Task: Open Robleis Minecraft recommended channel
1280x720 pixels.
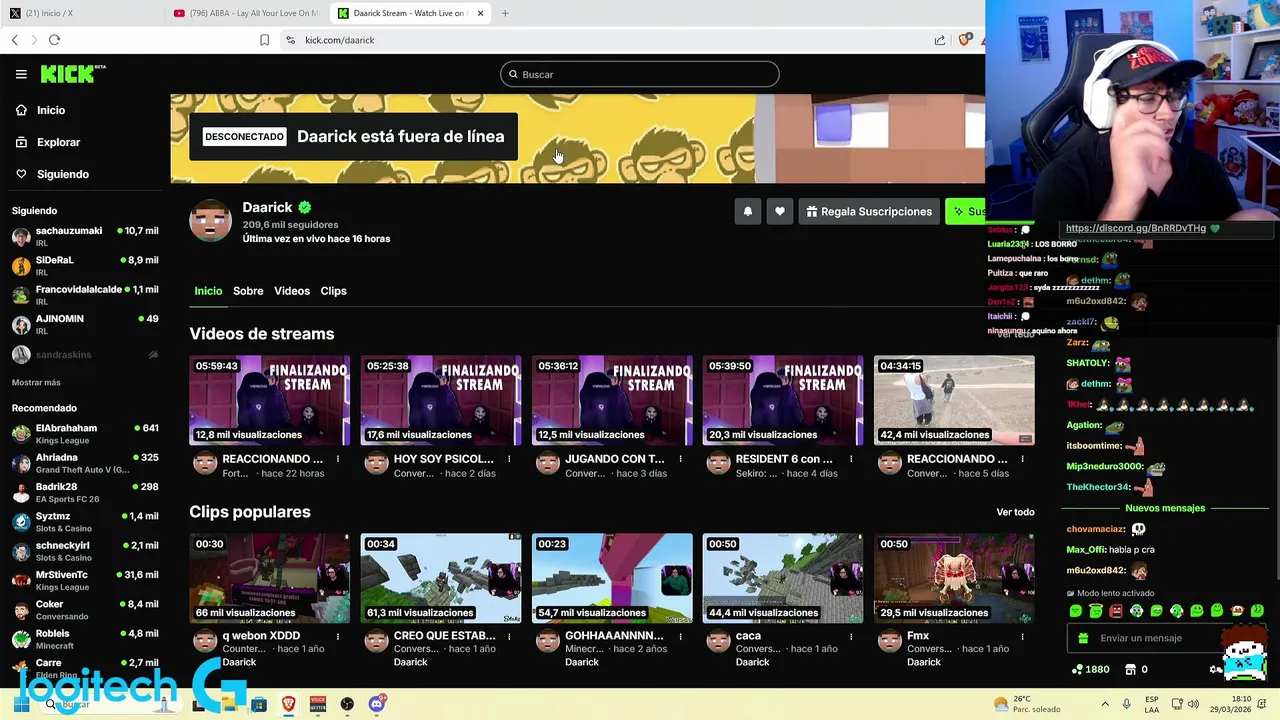Action: [x=85, y=639]
